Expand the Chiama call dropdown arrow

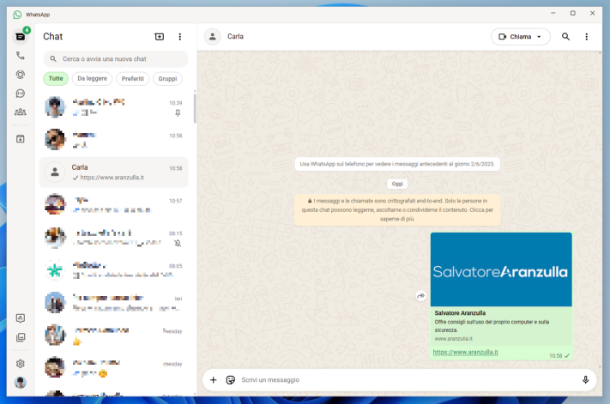tap(539, 37)
